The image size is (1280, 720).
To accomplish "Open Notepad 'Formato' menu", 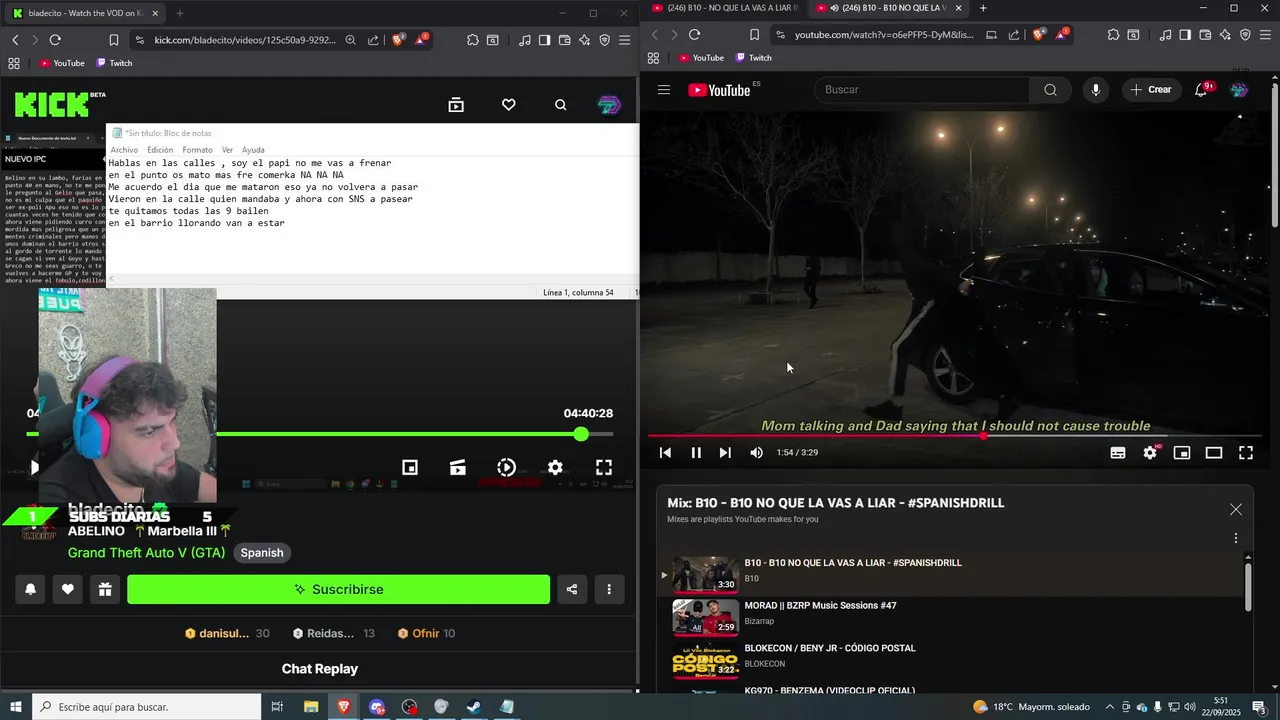I will (x=197, y=150).
